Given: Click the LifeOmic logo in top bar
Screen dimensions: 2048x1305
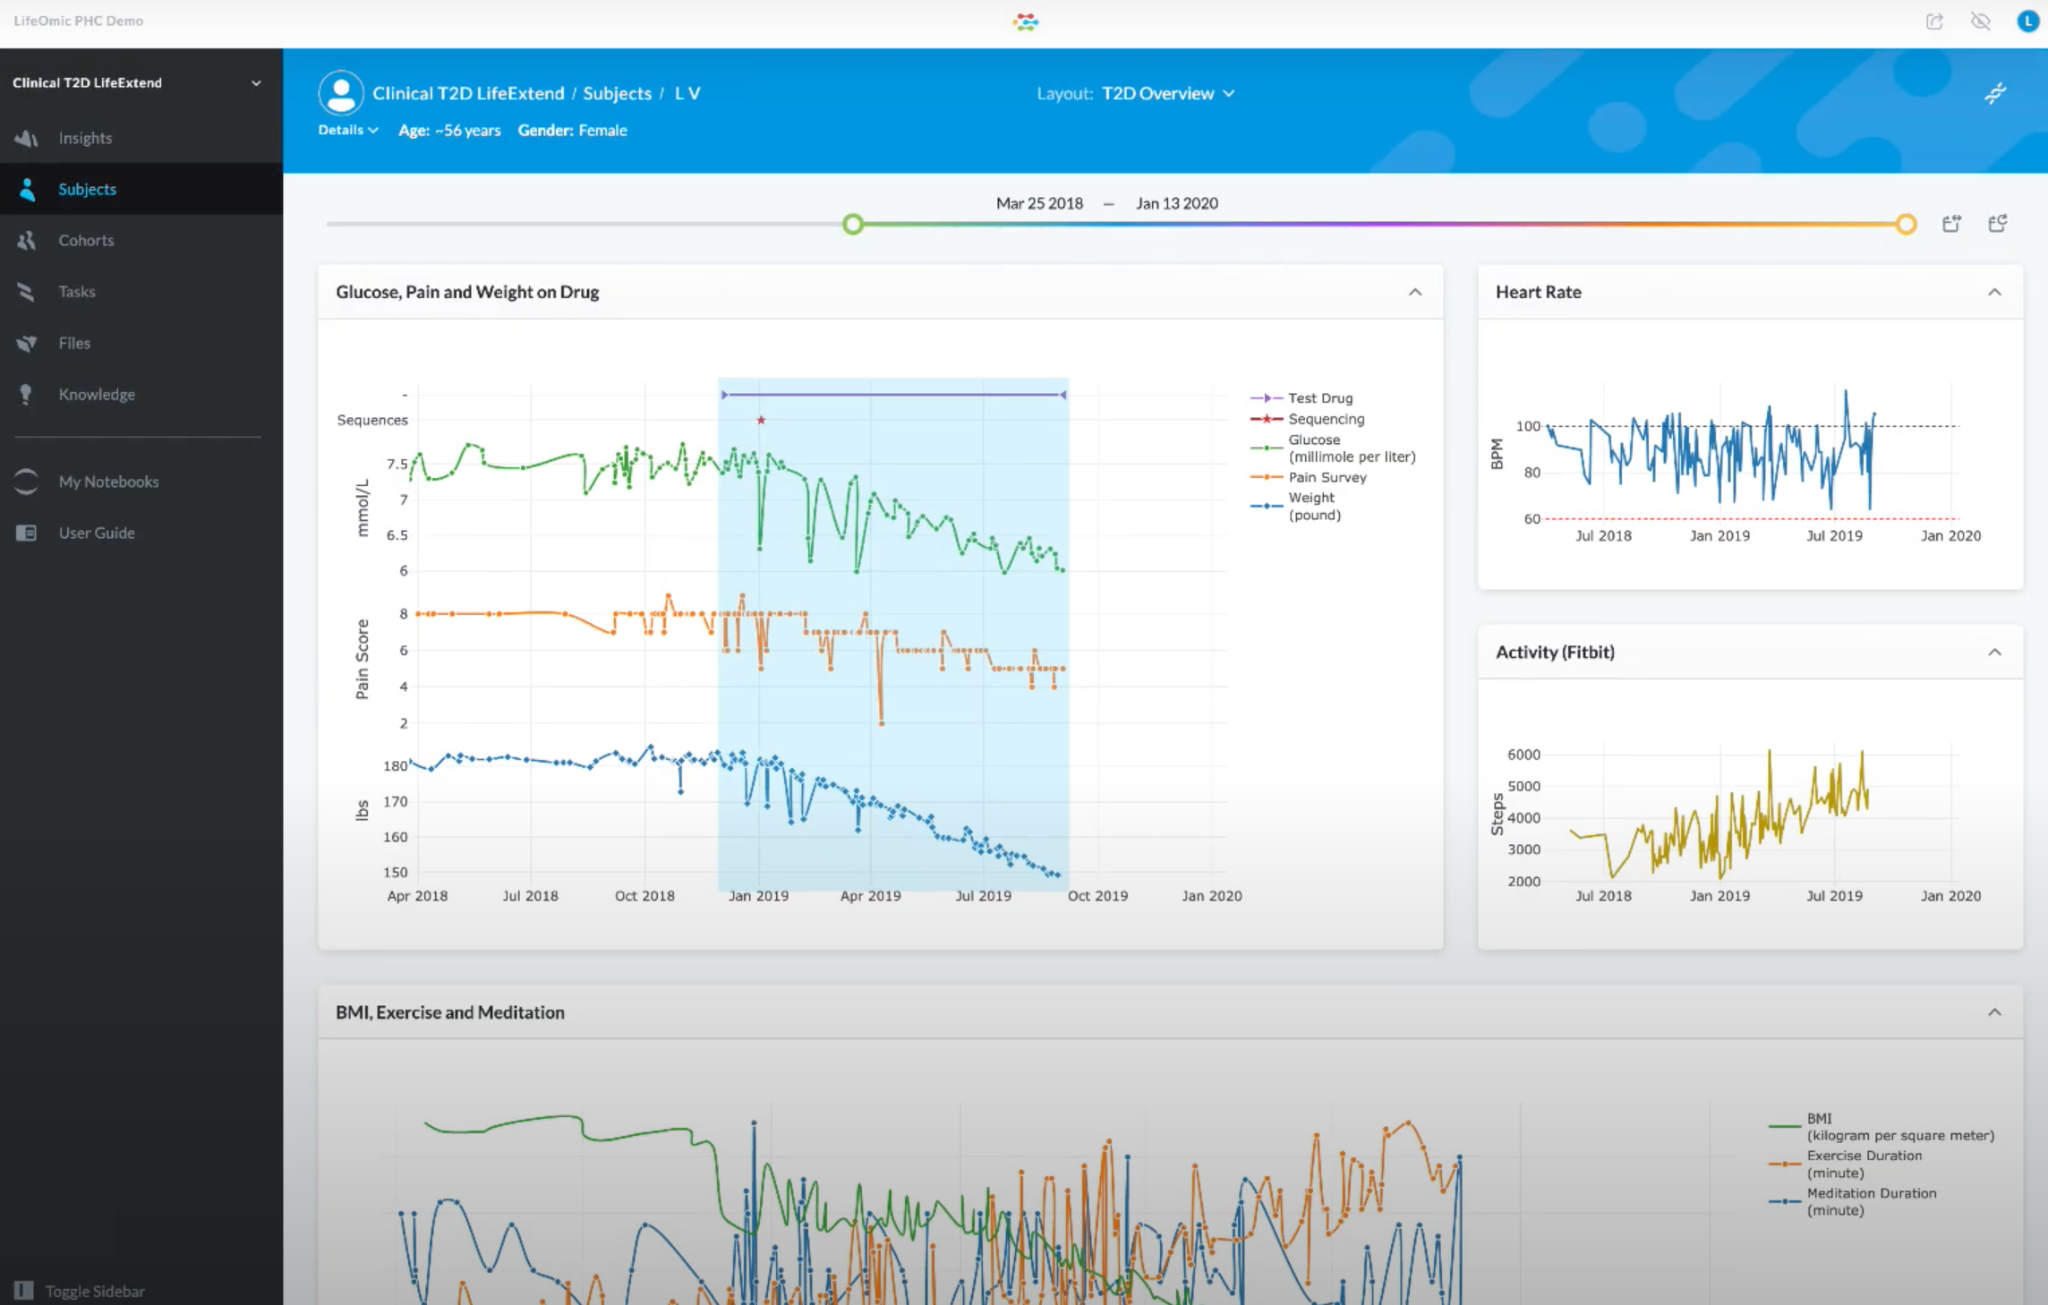Looking at the screenshot, I should tap(1025, 21).
